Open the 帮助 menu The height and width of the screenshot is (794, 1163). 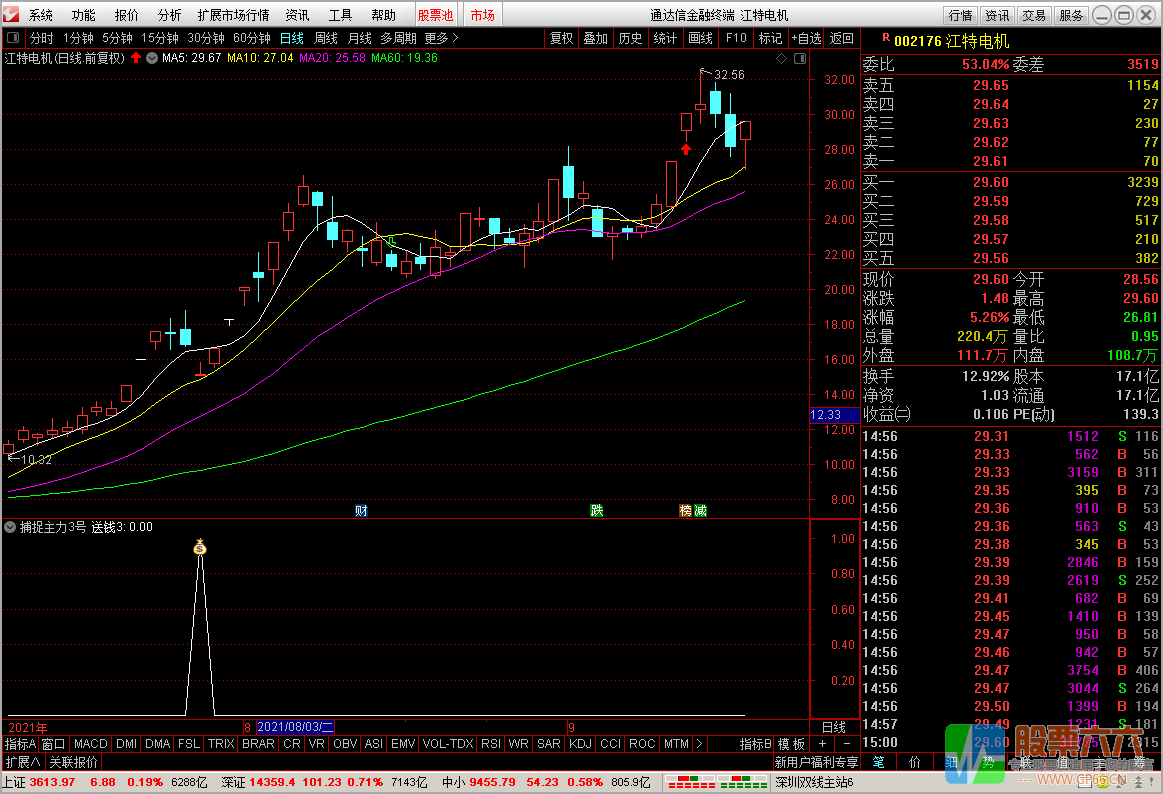click(x=383, y=15)
